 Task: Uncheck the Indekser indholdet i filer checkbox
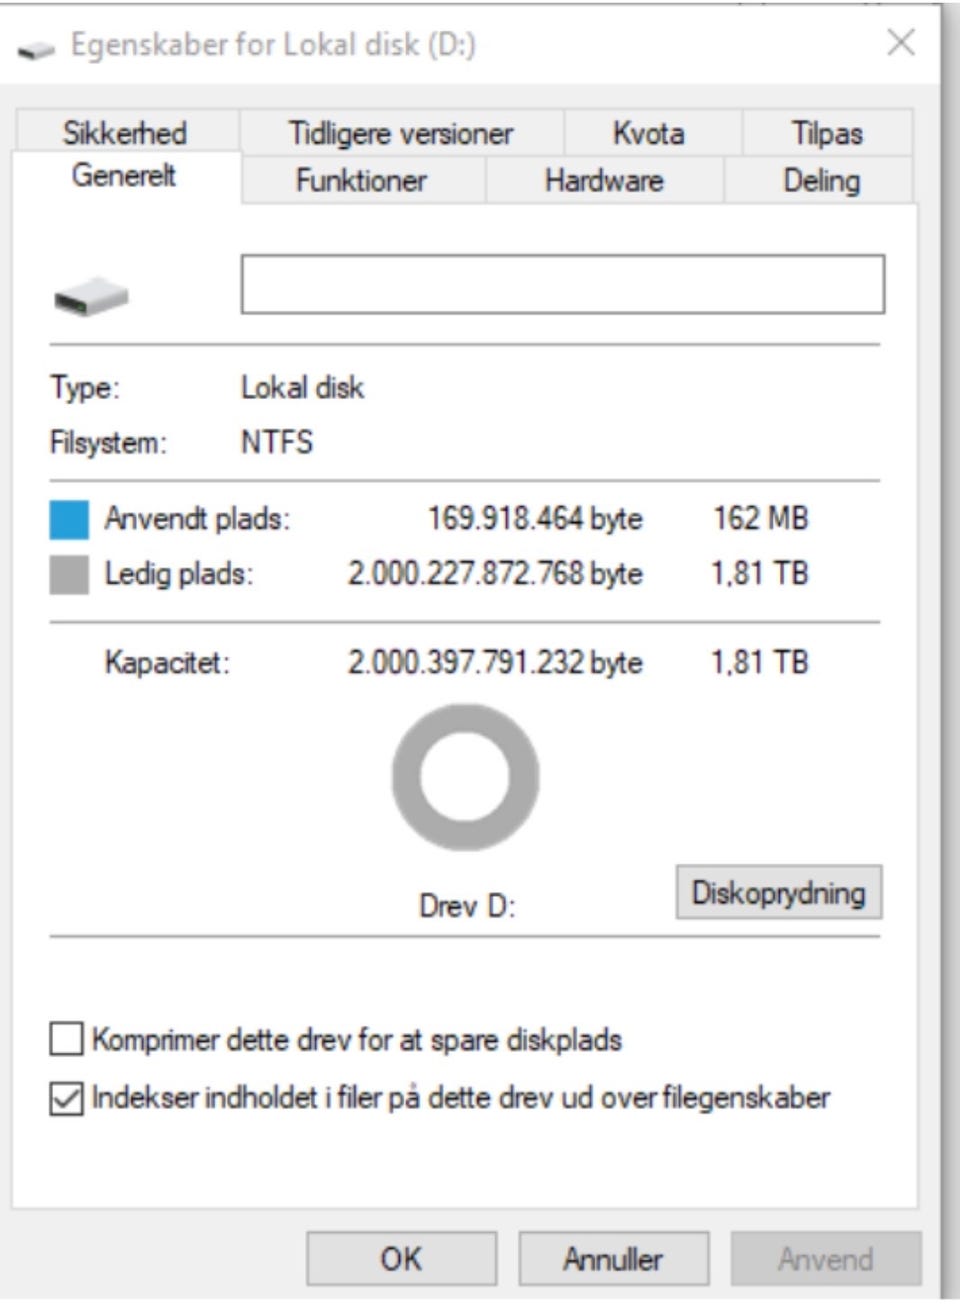coord(66,1098)
